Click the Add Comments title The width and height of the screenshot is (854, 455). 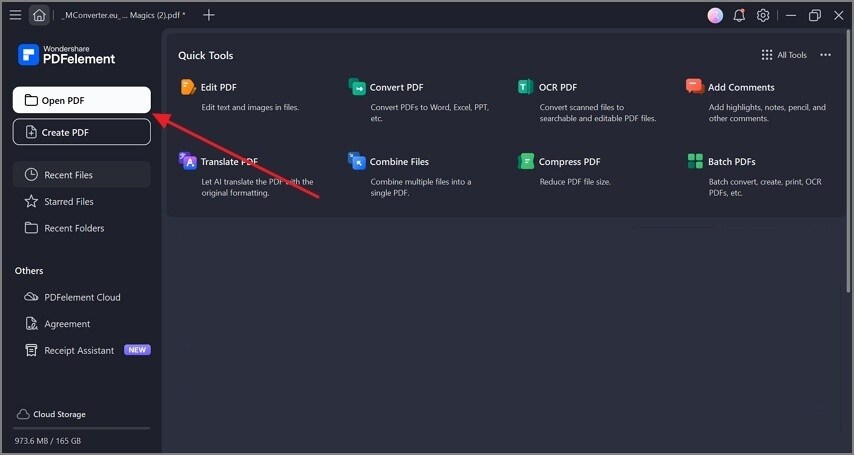coord(741,87)
